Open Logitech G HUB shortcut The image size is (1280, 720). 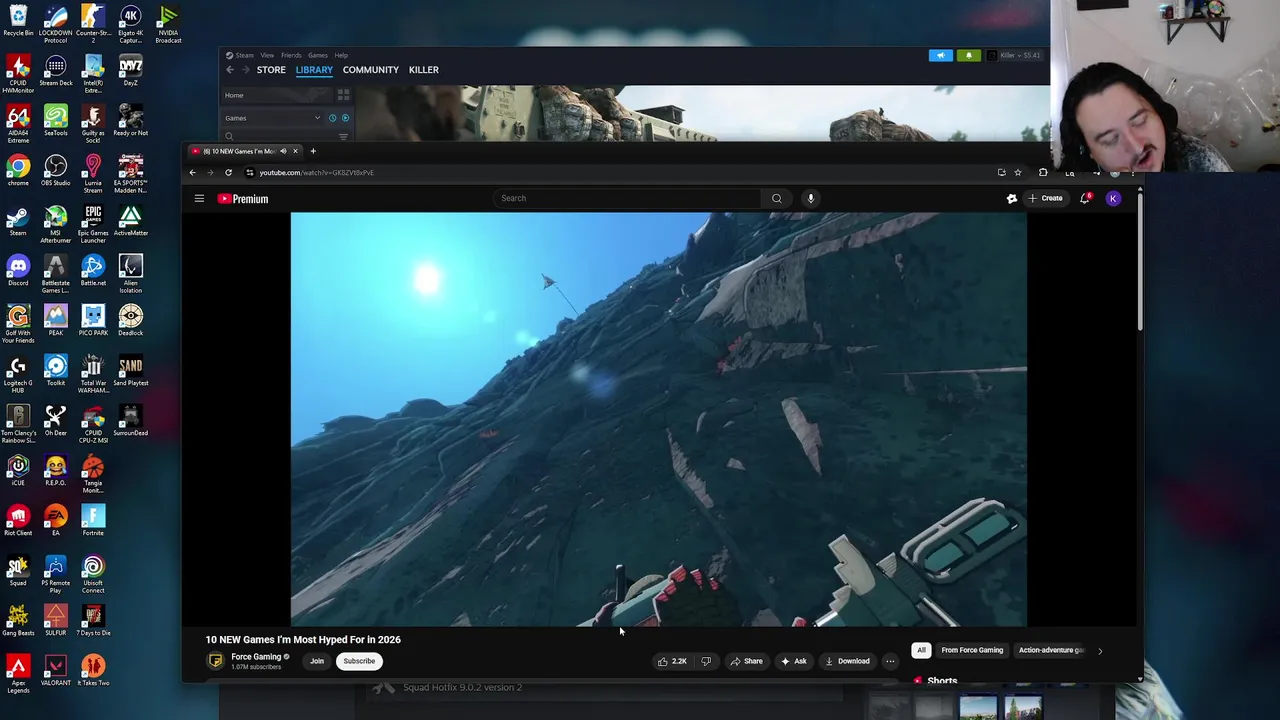pyautogui.click(x=18, y=374)
